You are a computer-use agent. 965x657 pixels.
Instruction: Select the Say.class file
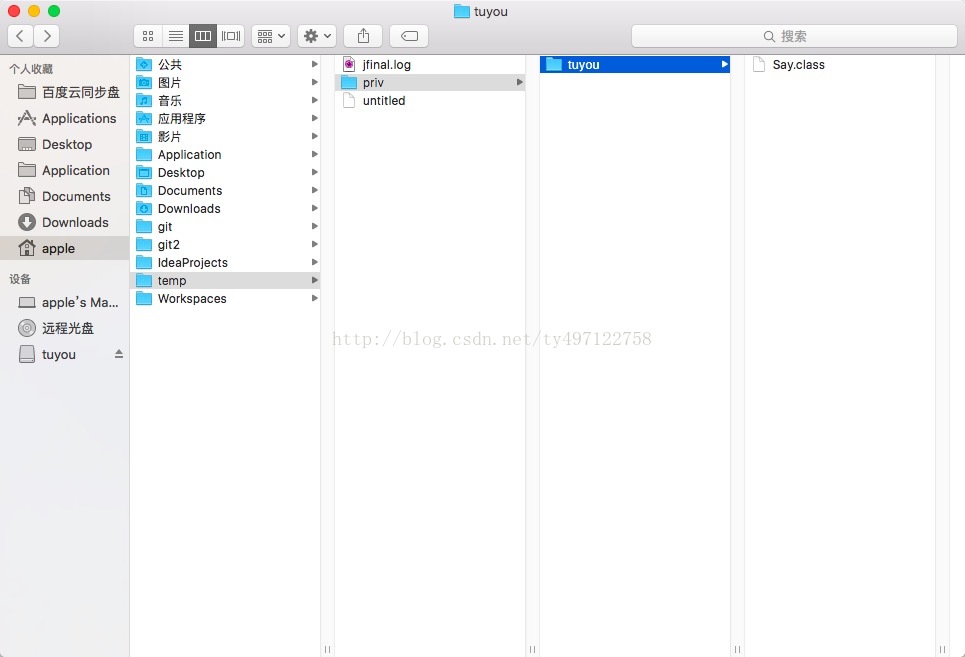click(x=840, y=64)
